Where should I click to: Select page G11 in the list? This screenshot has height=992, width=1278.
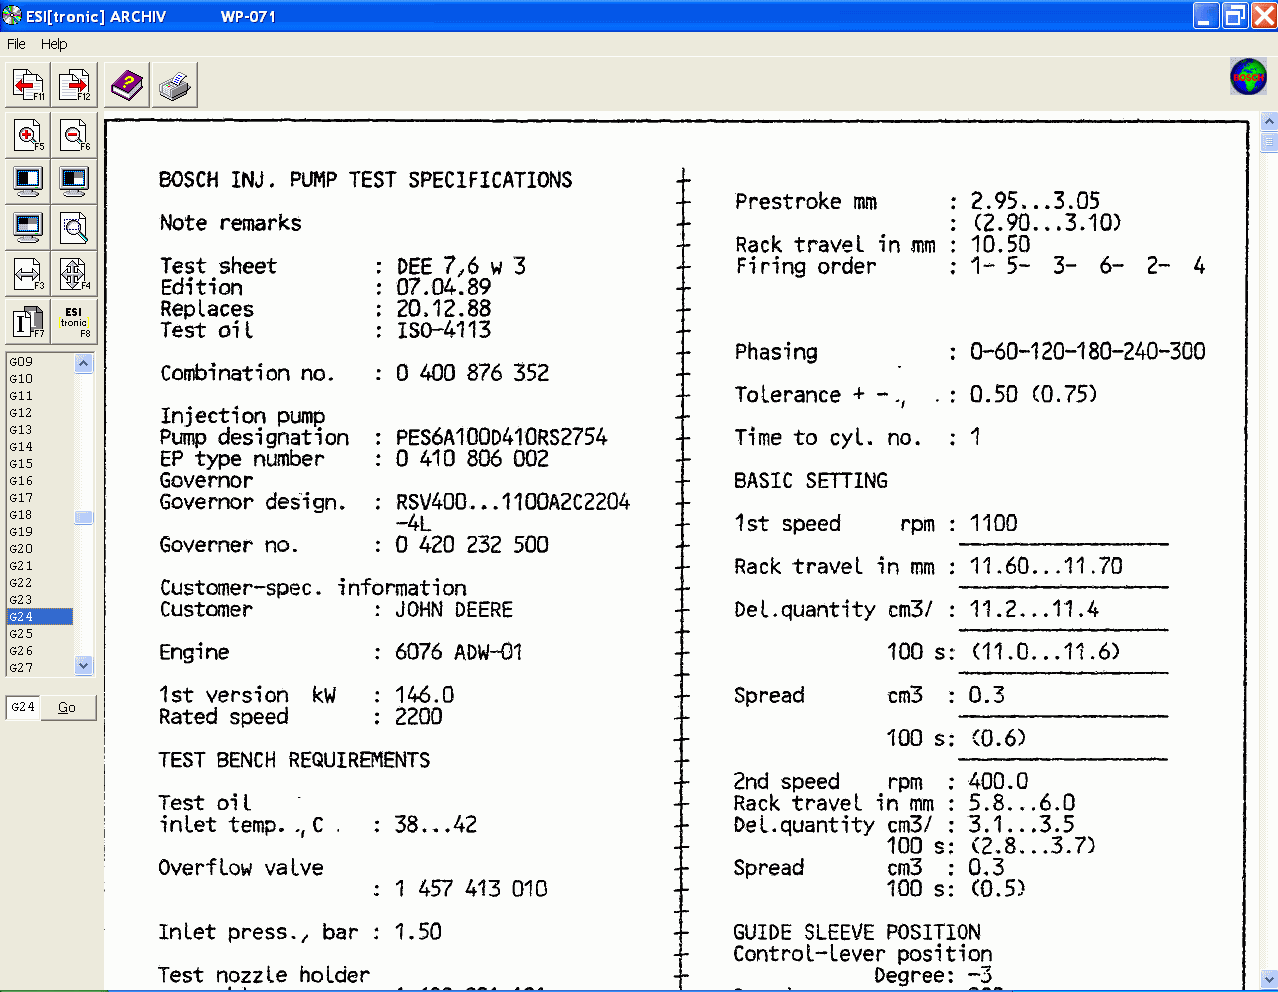(40, 395)
